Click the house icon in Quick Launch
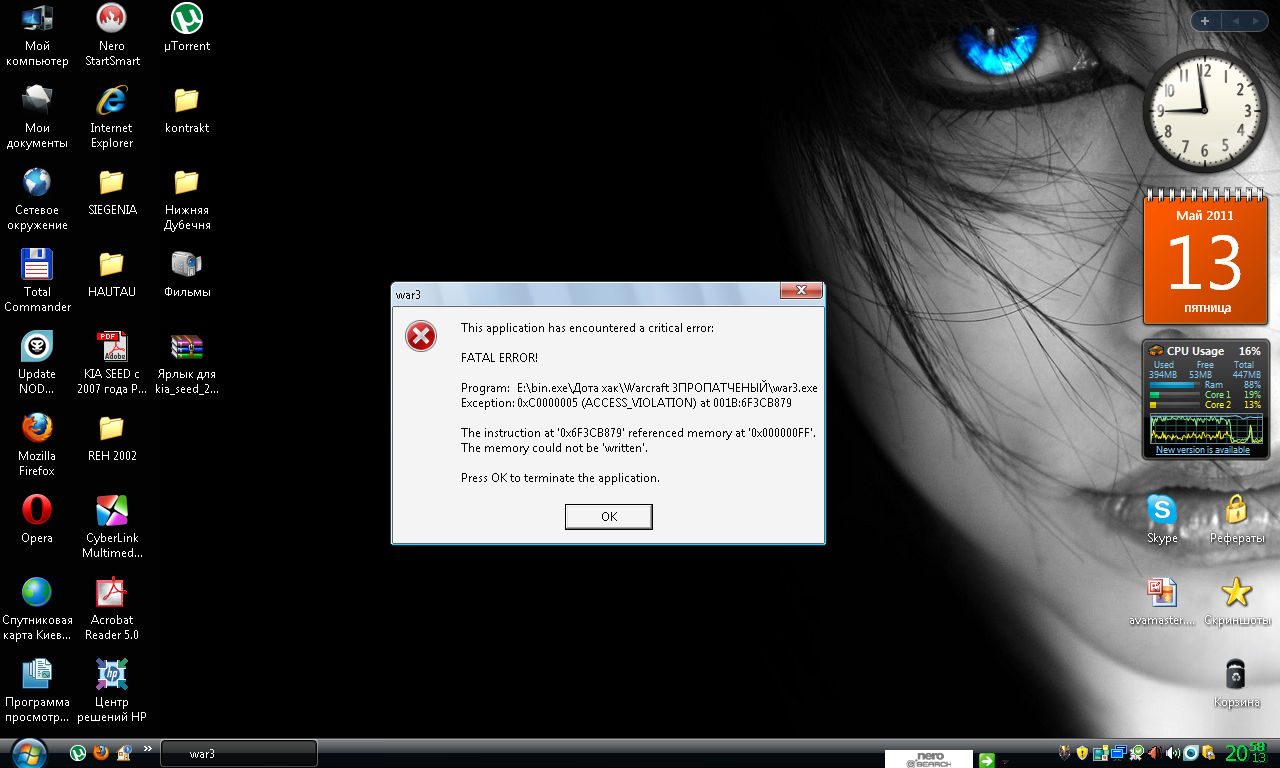 [124, 753]
